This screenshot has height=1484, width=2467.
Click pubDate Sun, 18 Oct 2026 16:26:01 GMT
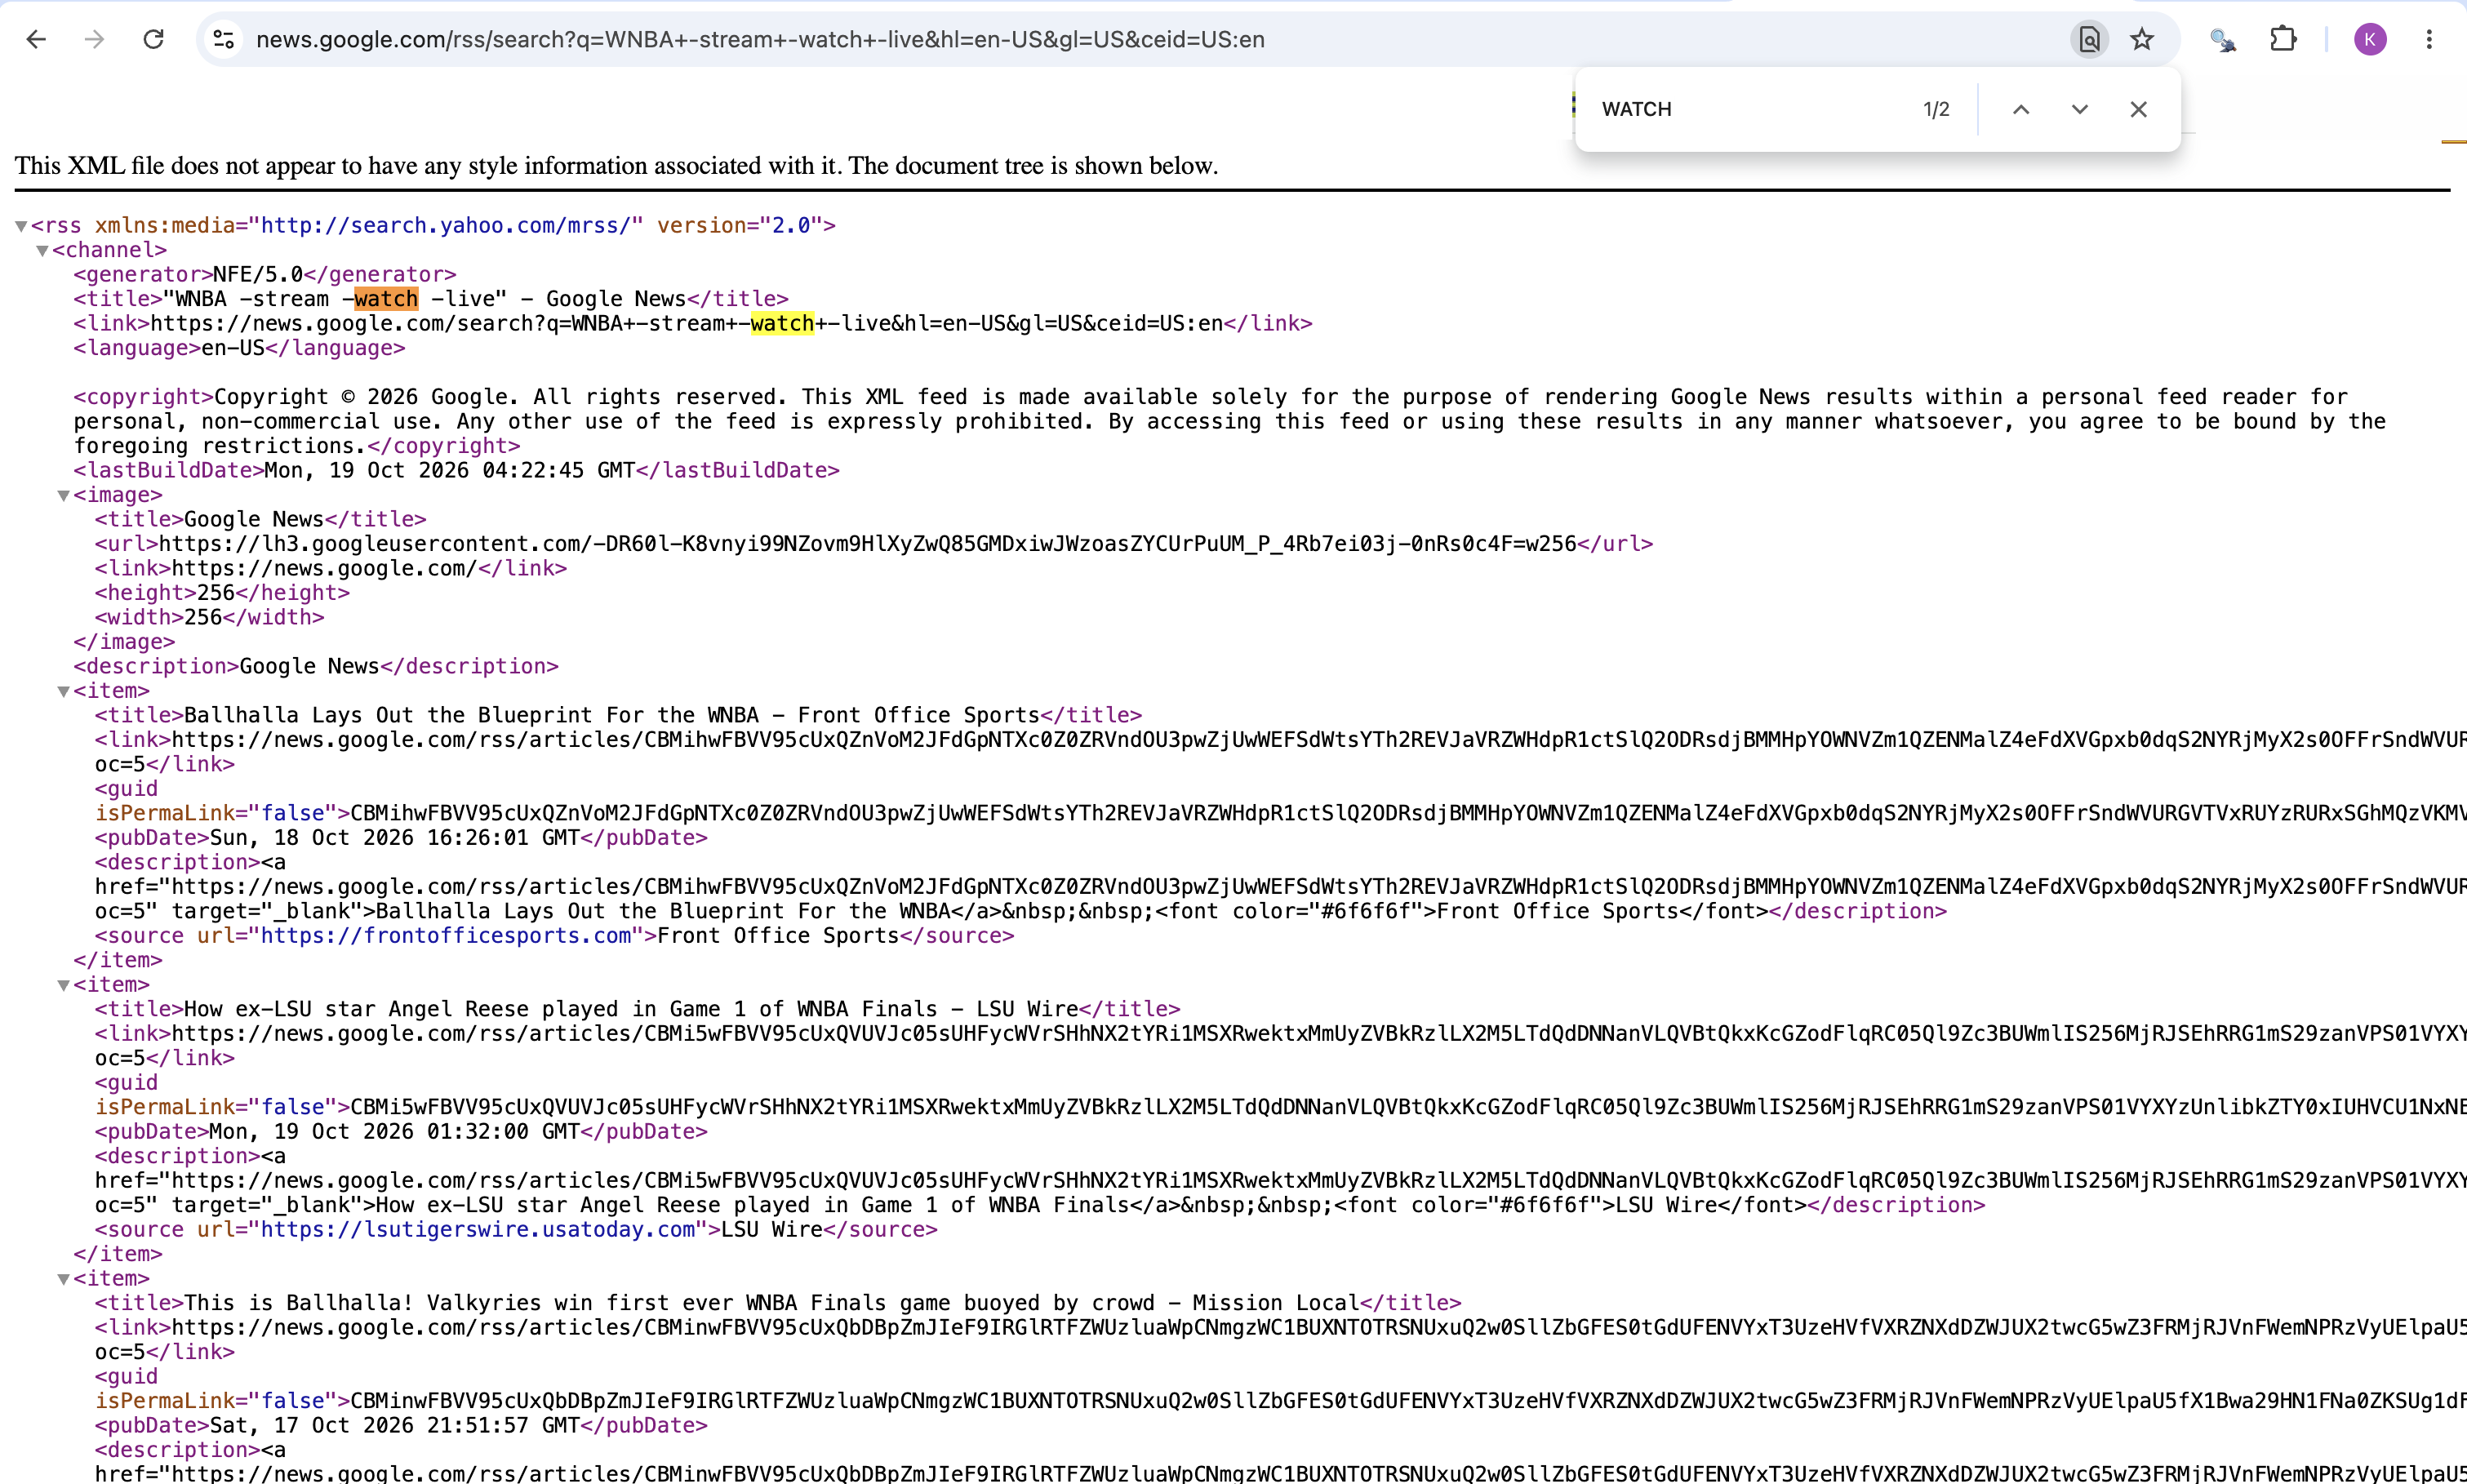click(x=394, y=838)
